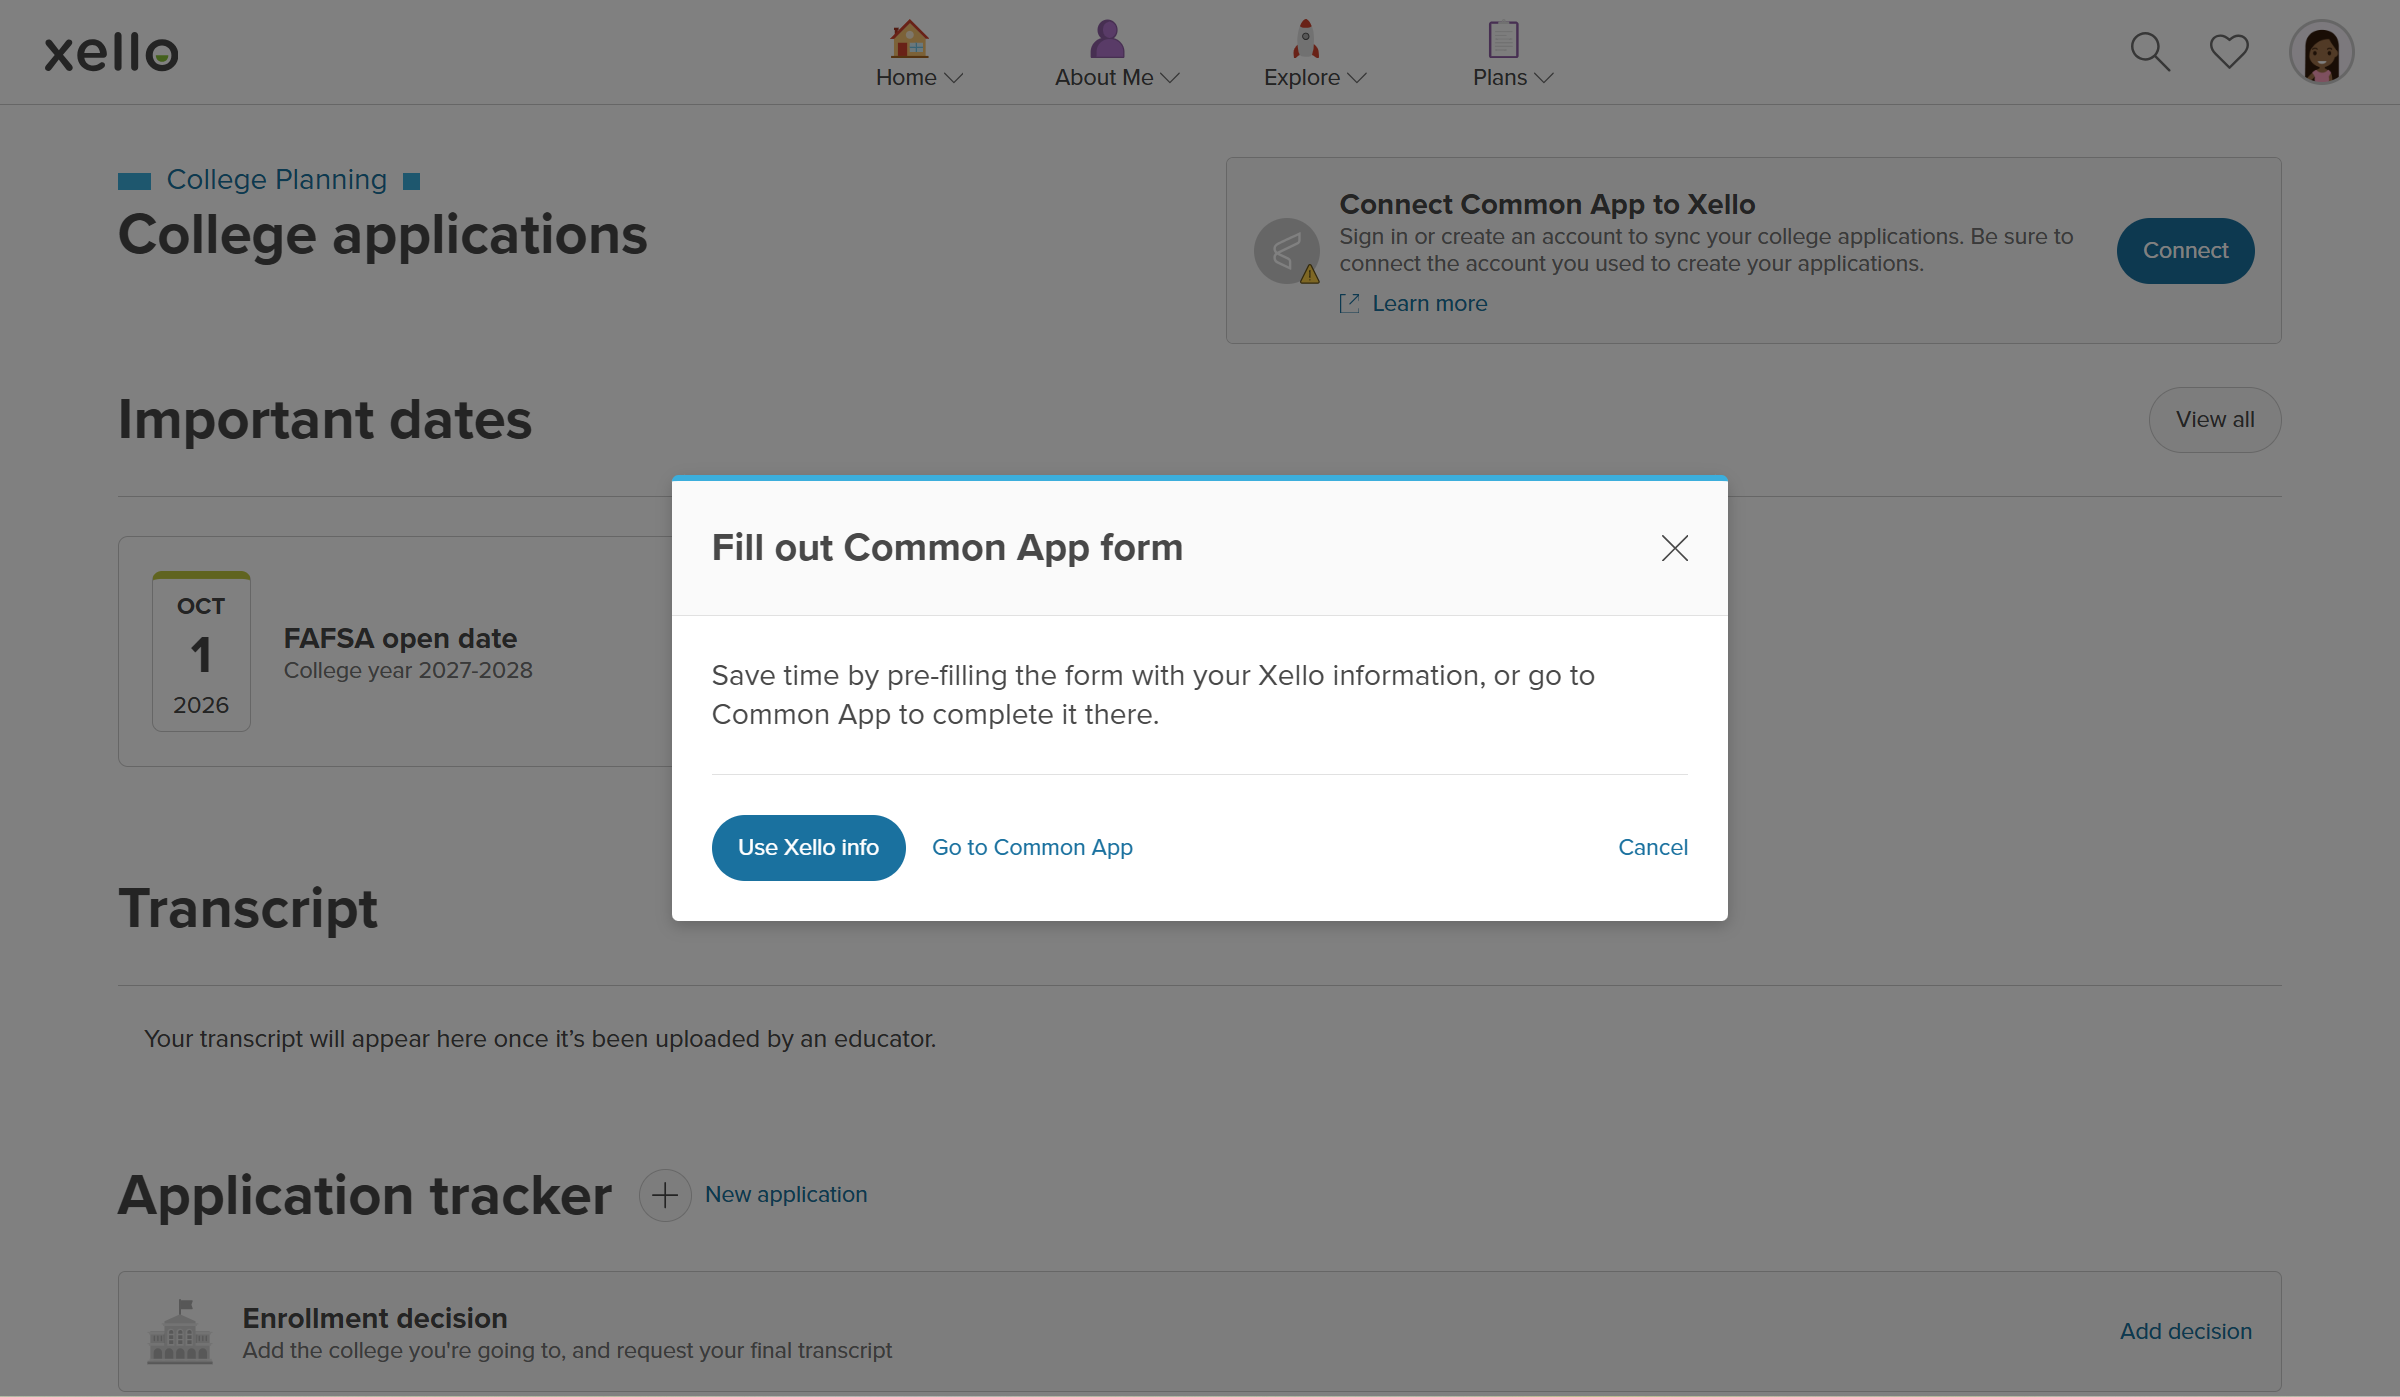Click the Learn more link
The height and width of the screenshot is (1397, 2400).
coord(1429,304)
